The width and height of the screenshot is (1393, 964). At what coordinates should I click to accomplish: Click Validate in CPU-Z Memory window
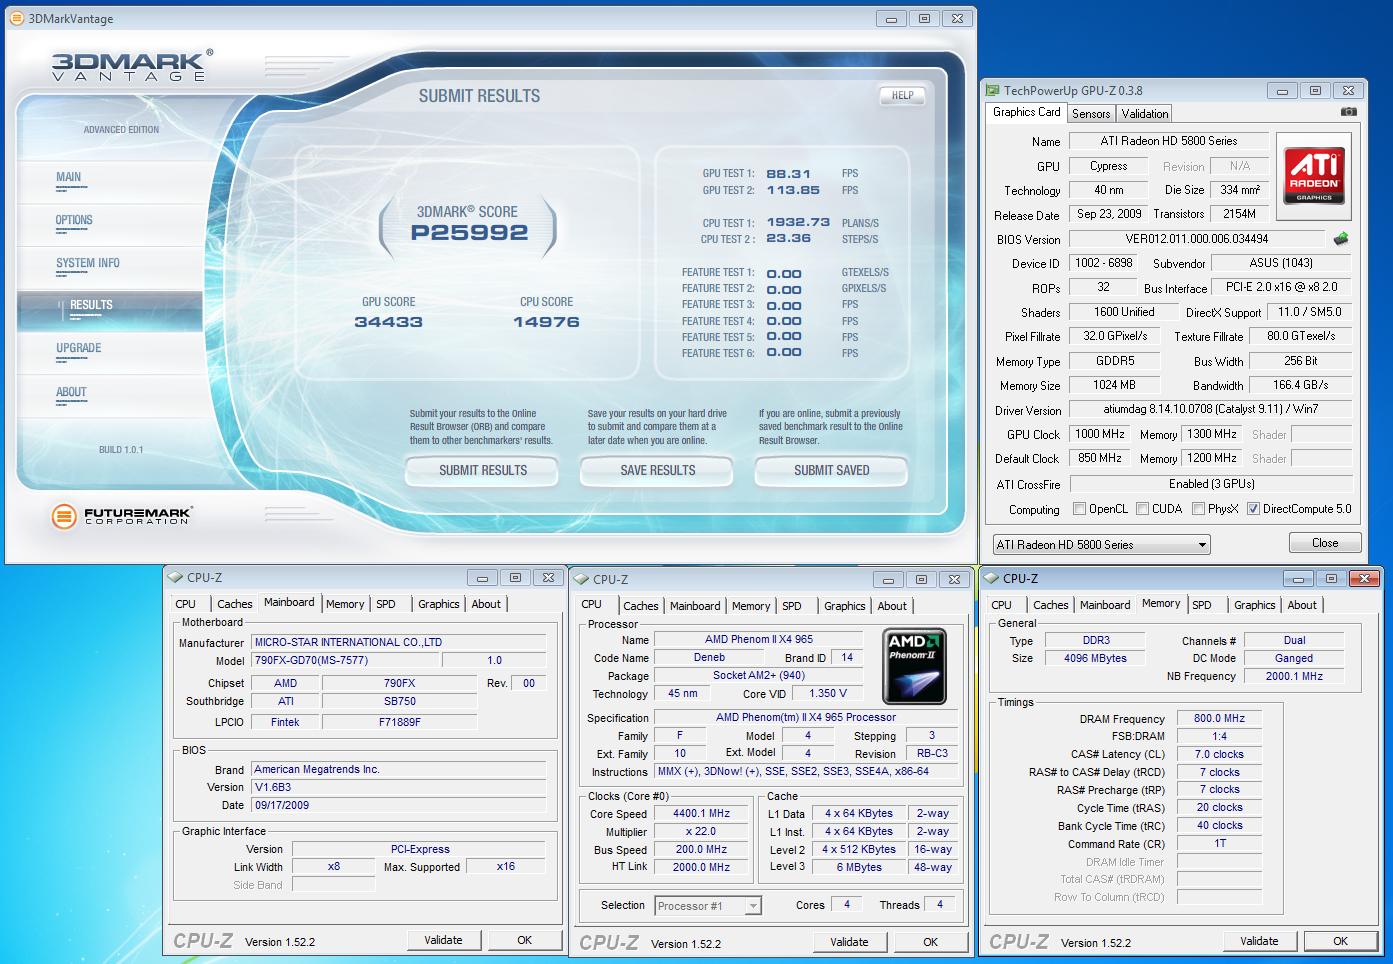(1259, 941)
